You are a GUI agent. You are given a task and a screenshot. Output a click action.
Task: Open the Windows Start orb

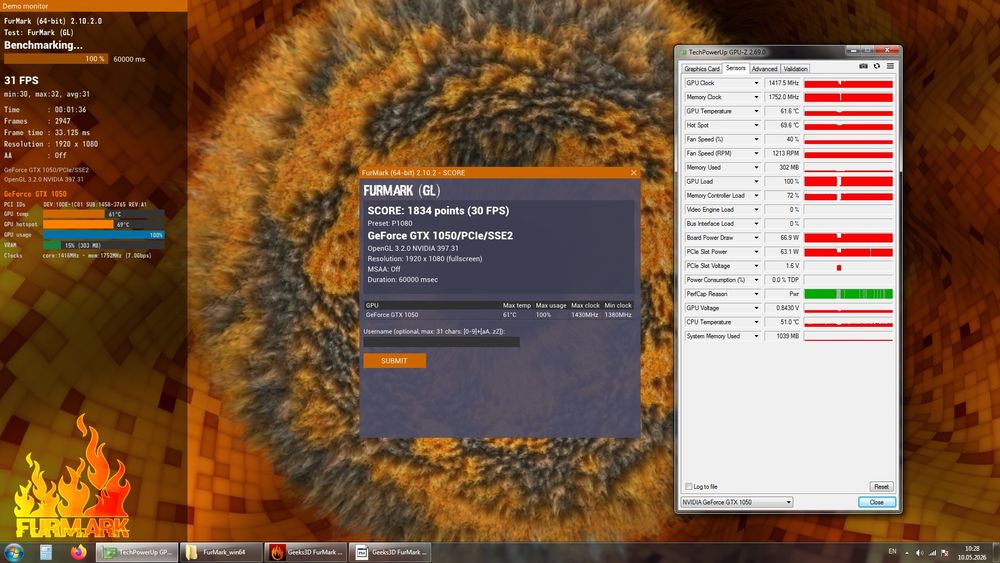click(14, 552)
